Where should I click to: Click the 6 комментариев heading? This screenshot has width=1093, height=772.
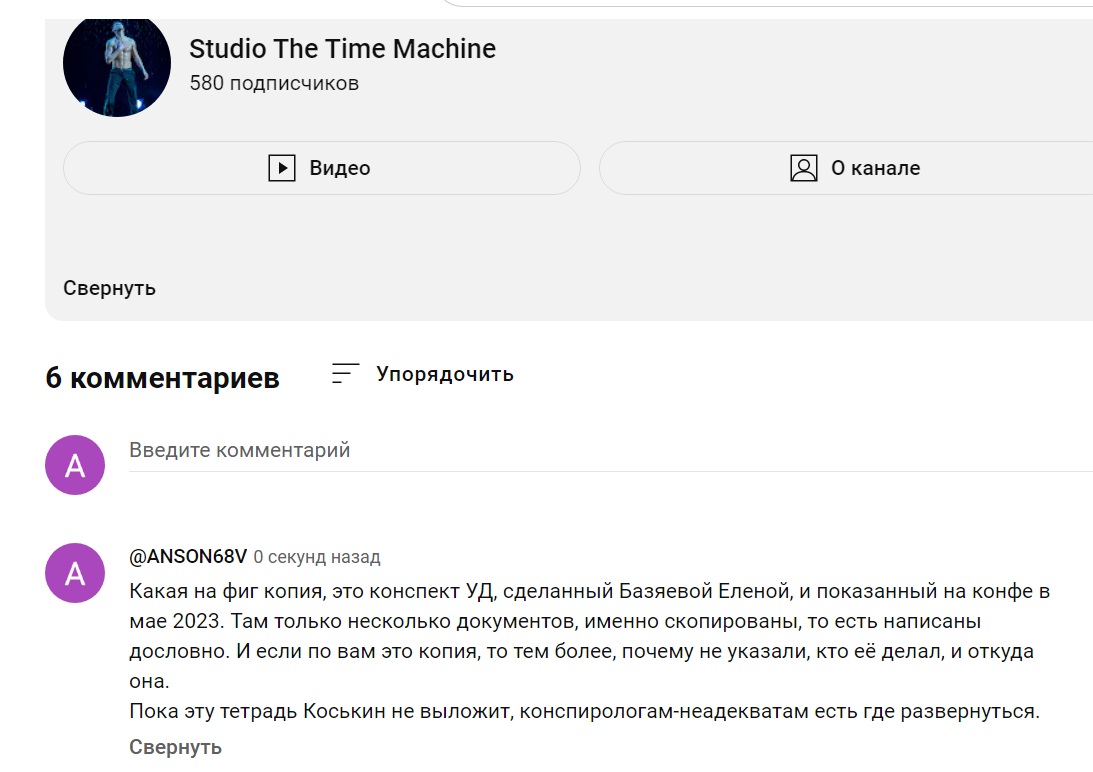pyautogui.click(x=162, y=378)
